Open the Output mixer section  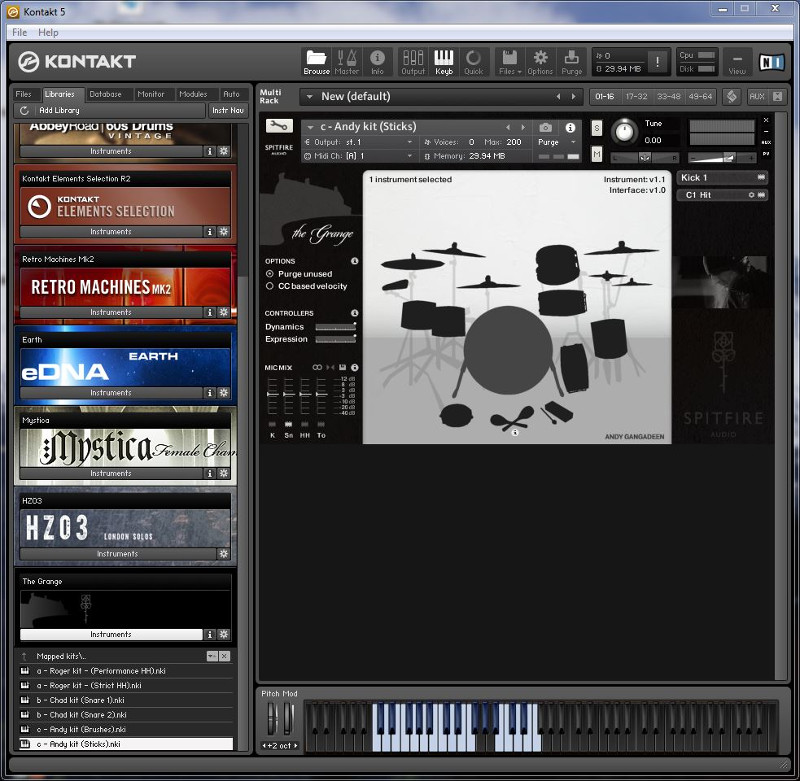pos(413,62)
